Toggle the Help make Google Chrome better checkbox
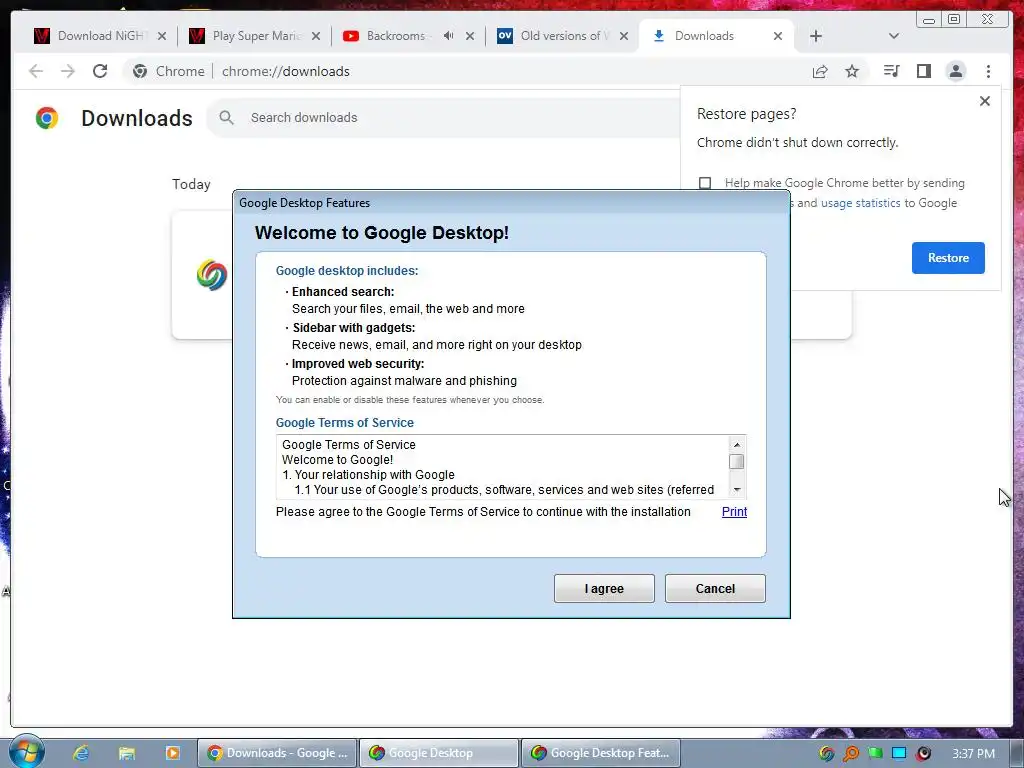Screen dimensions: 1024x768 click(705, 183)
